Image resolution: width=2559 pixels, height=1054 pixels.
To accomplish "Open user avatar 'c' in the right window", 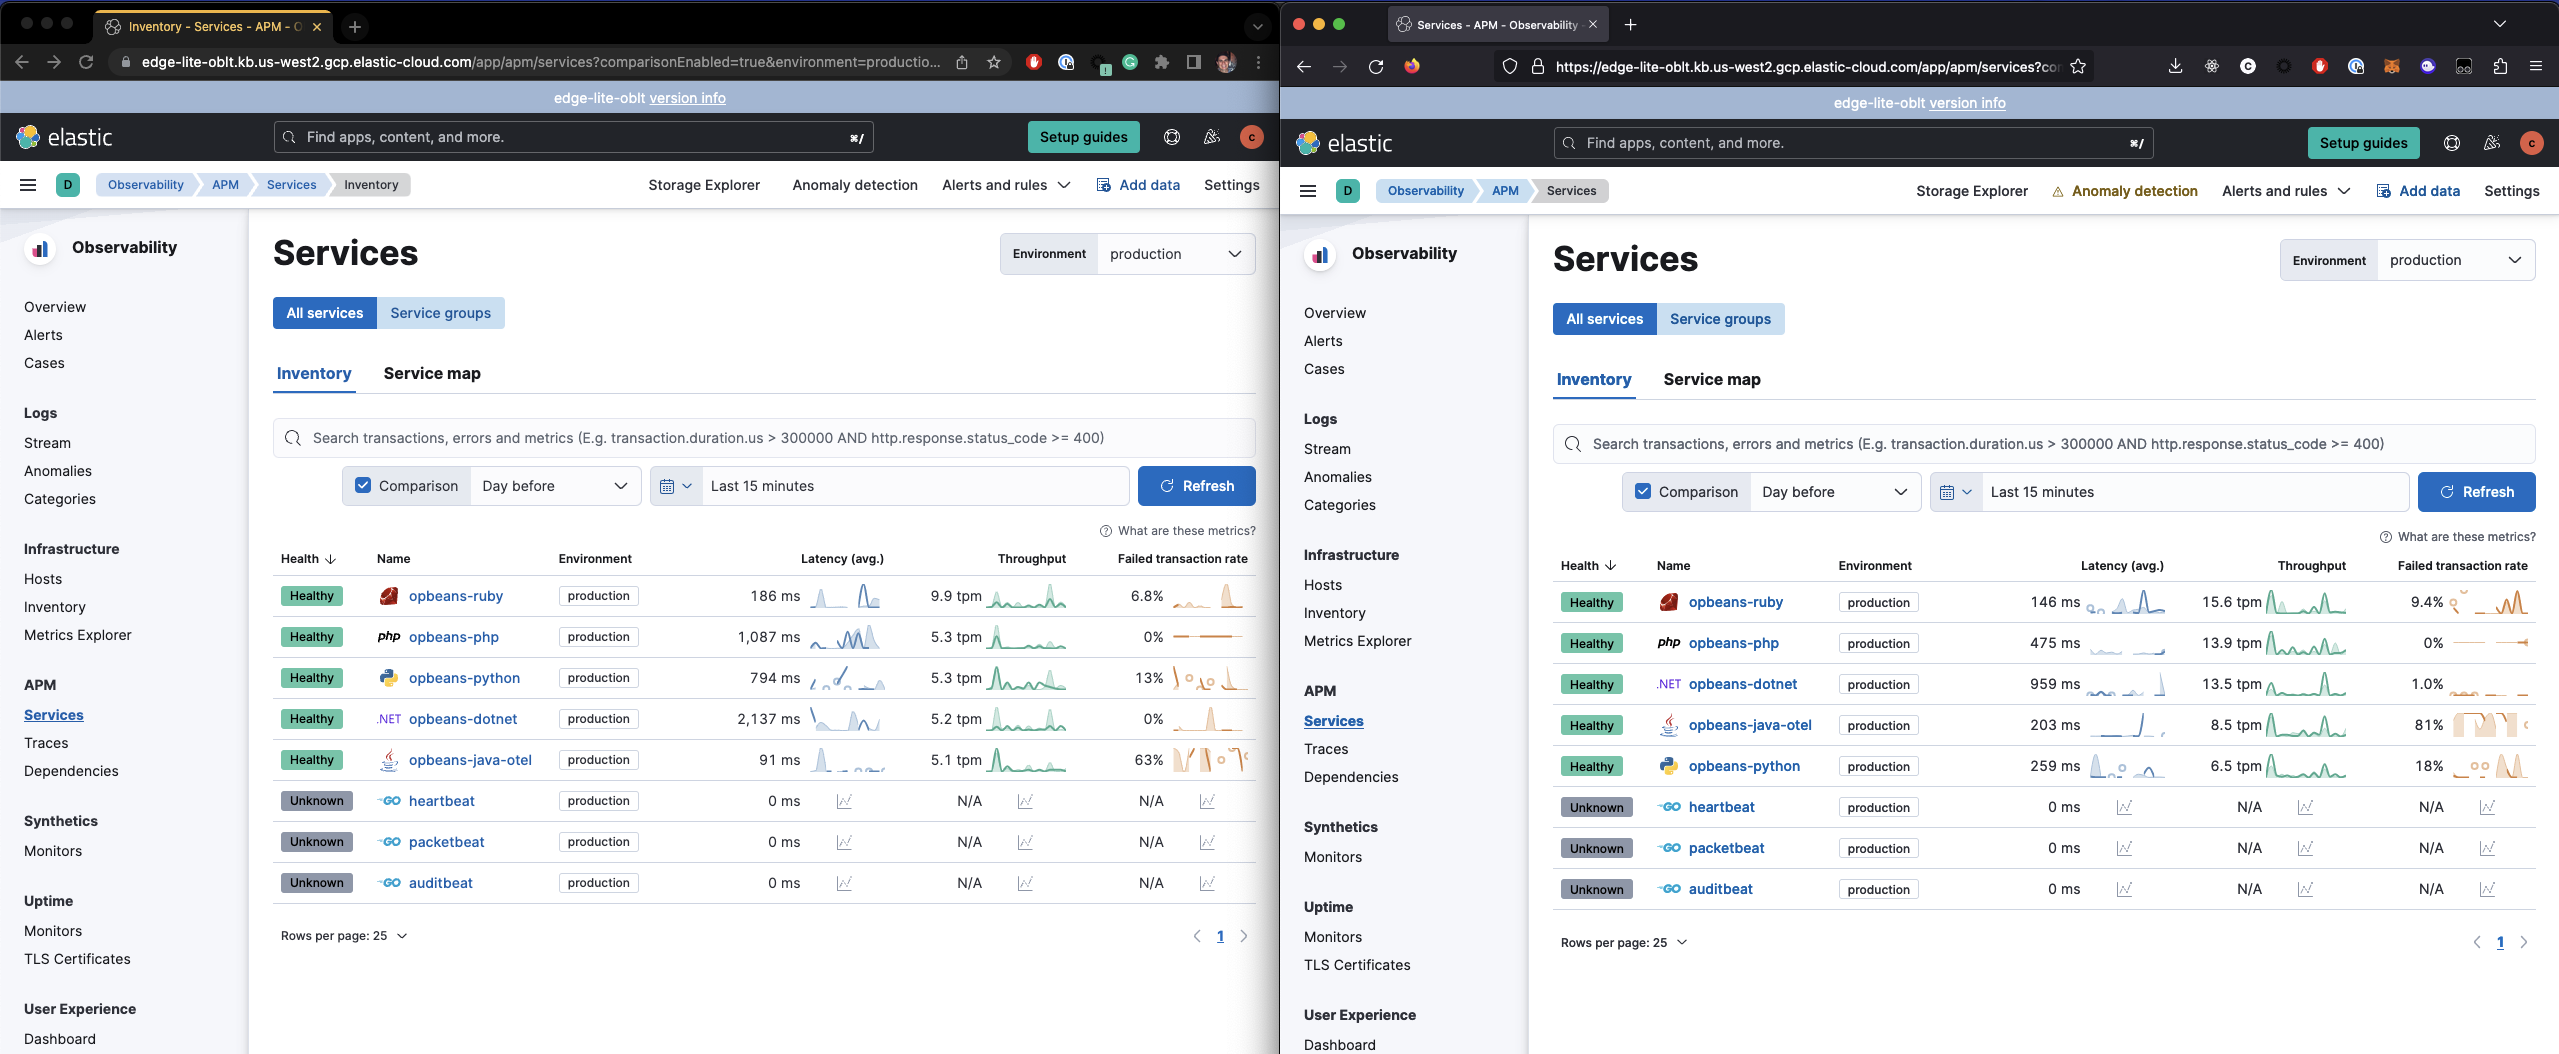I will pos(2532,143).
